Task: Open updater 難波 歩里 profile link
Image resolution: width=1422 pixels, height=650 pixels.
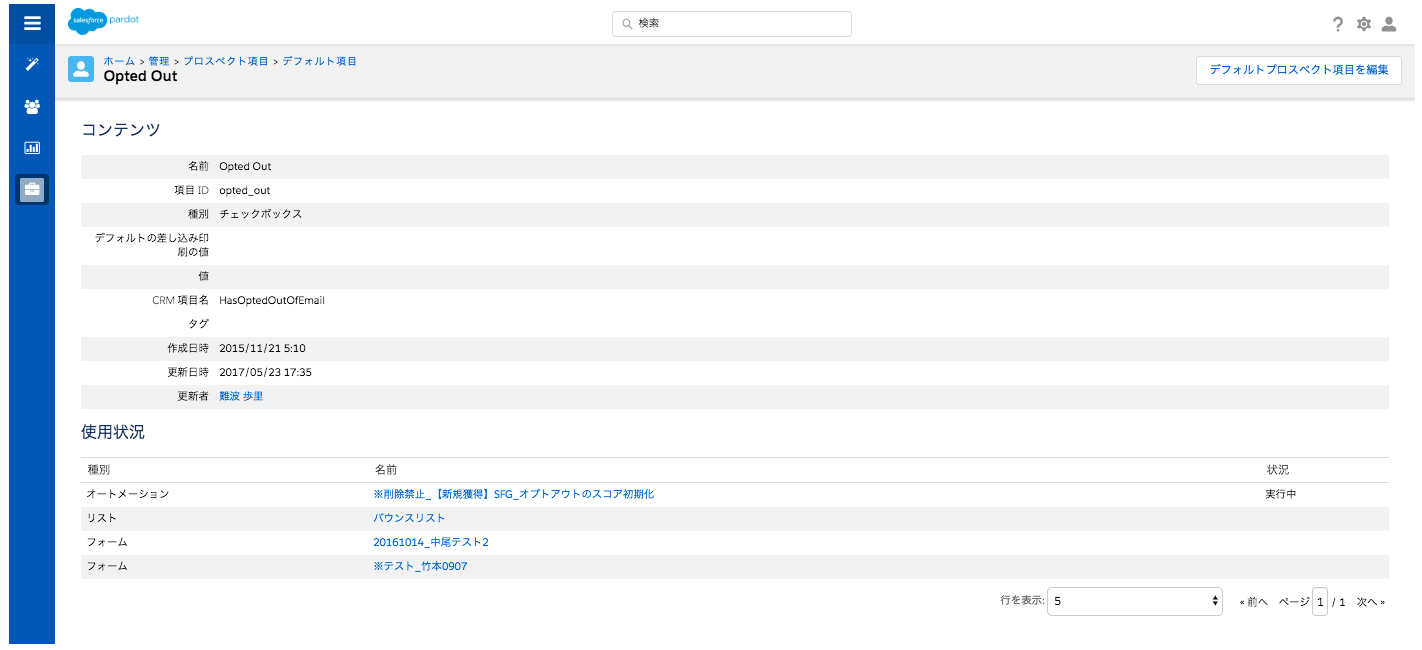Action: (241, 396)
